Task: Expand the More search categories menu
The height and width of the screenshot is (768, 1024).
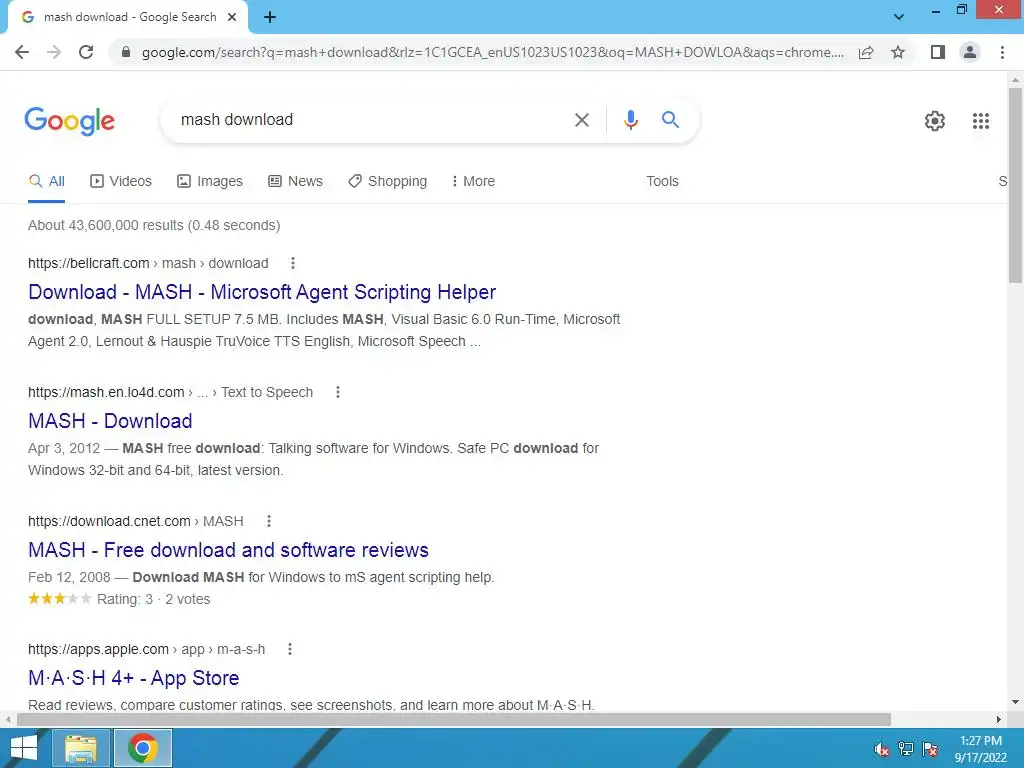Action: pos(473,182)
